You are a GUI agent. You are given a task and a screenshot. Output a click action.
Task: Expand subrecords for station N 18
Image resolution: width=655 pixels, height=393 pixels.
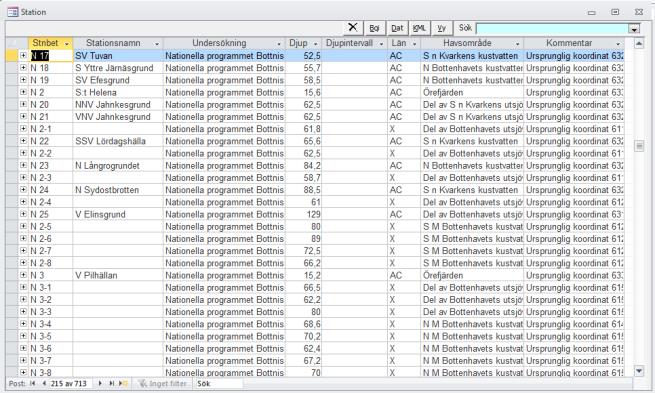click(23, 67)
